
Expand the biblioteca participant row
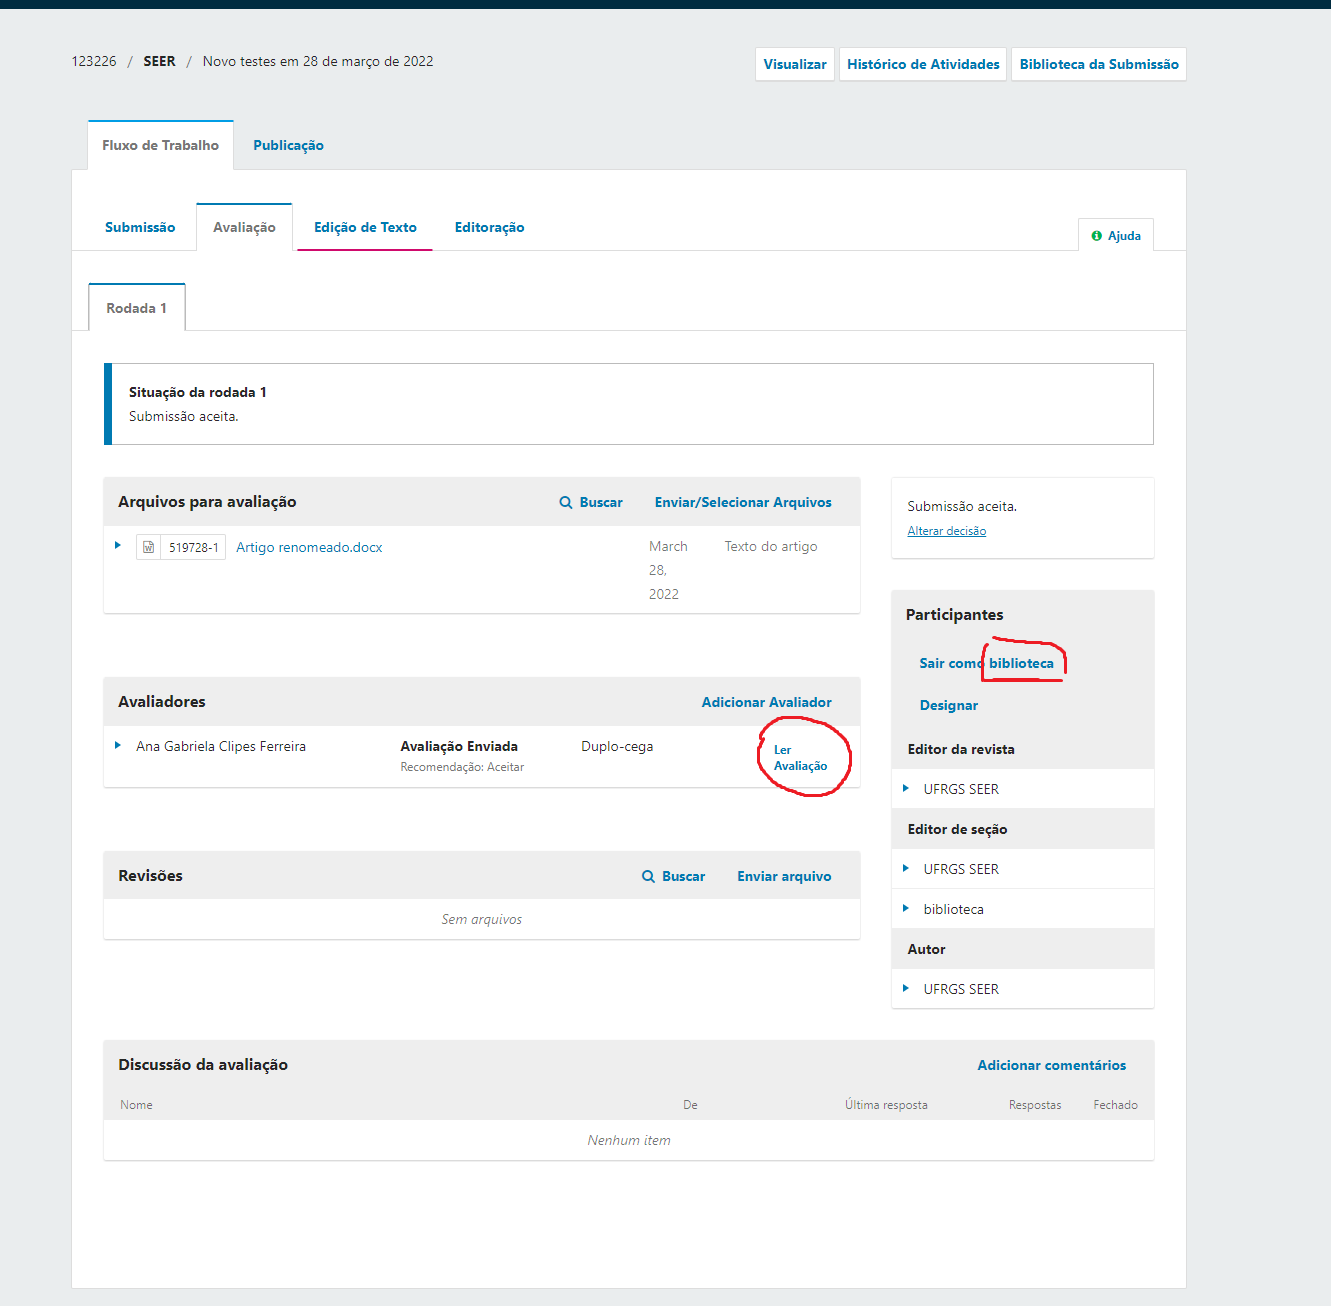coord(906,909)
